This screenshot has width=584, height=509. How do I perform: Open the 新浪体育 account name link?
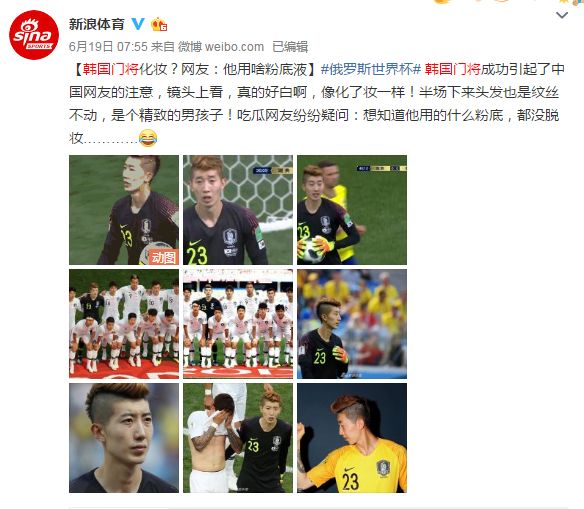[96, 24]
